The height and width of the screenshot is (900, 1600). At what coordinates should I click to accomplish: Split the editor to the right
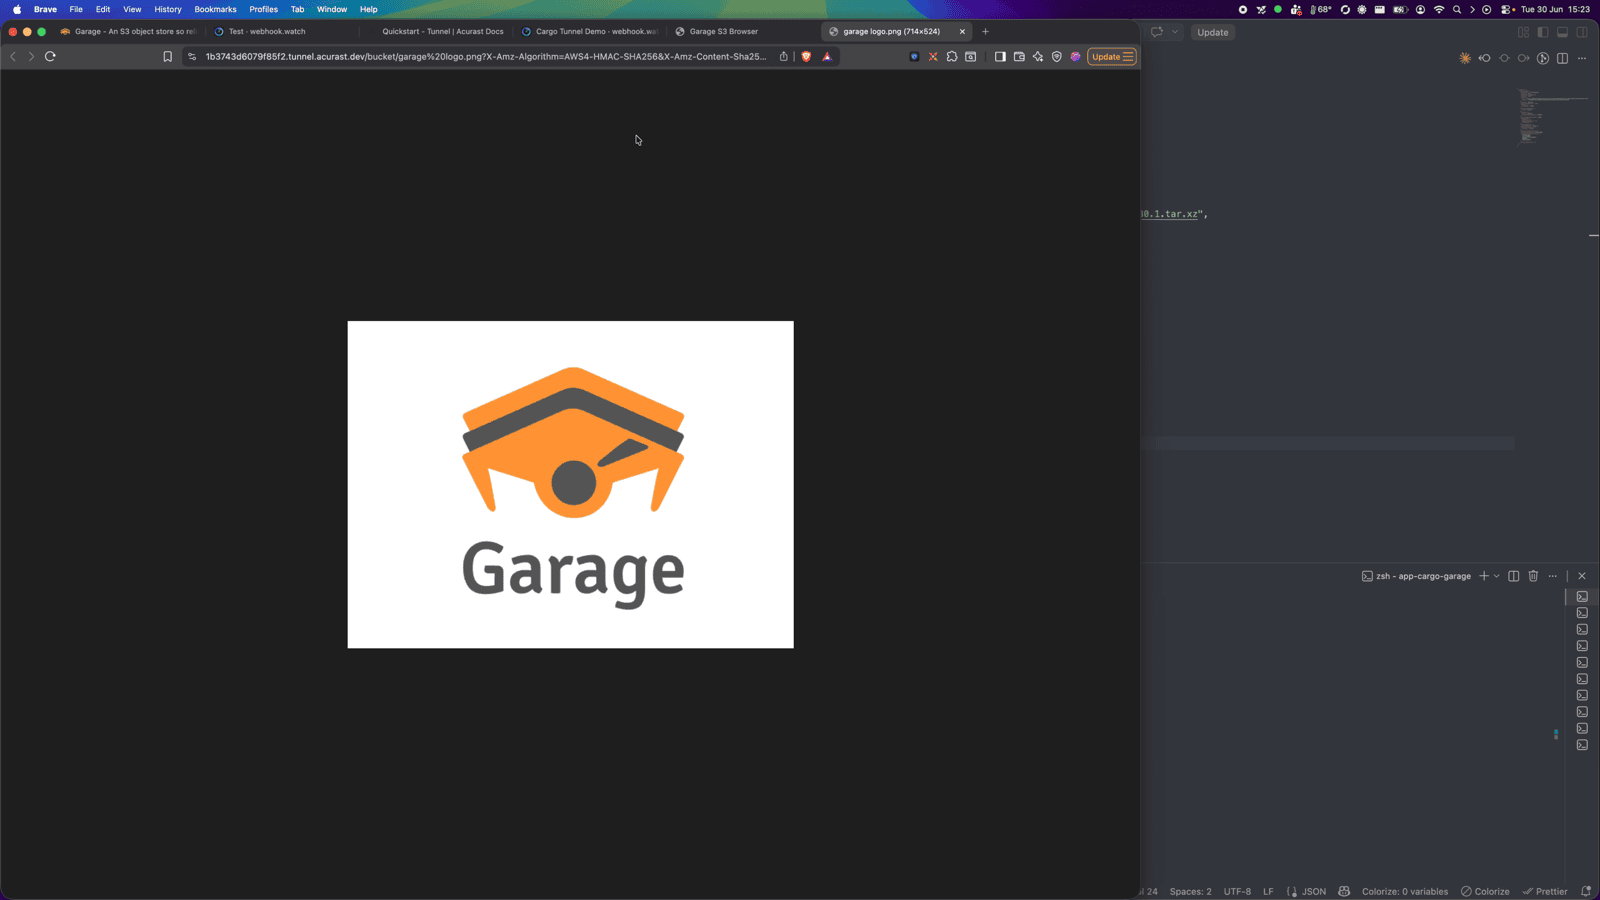point(1562,58)
